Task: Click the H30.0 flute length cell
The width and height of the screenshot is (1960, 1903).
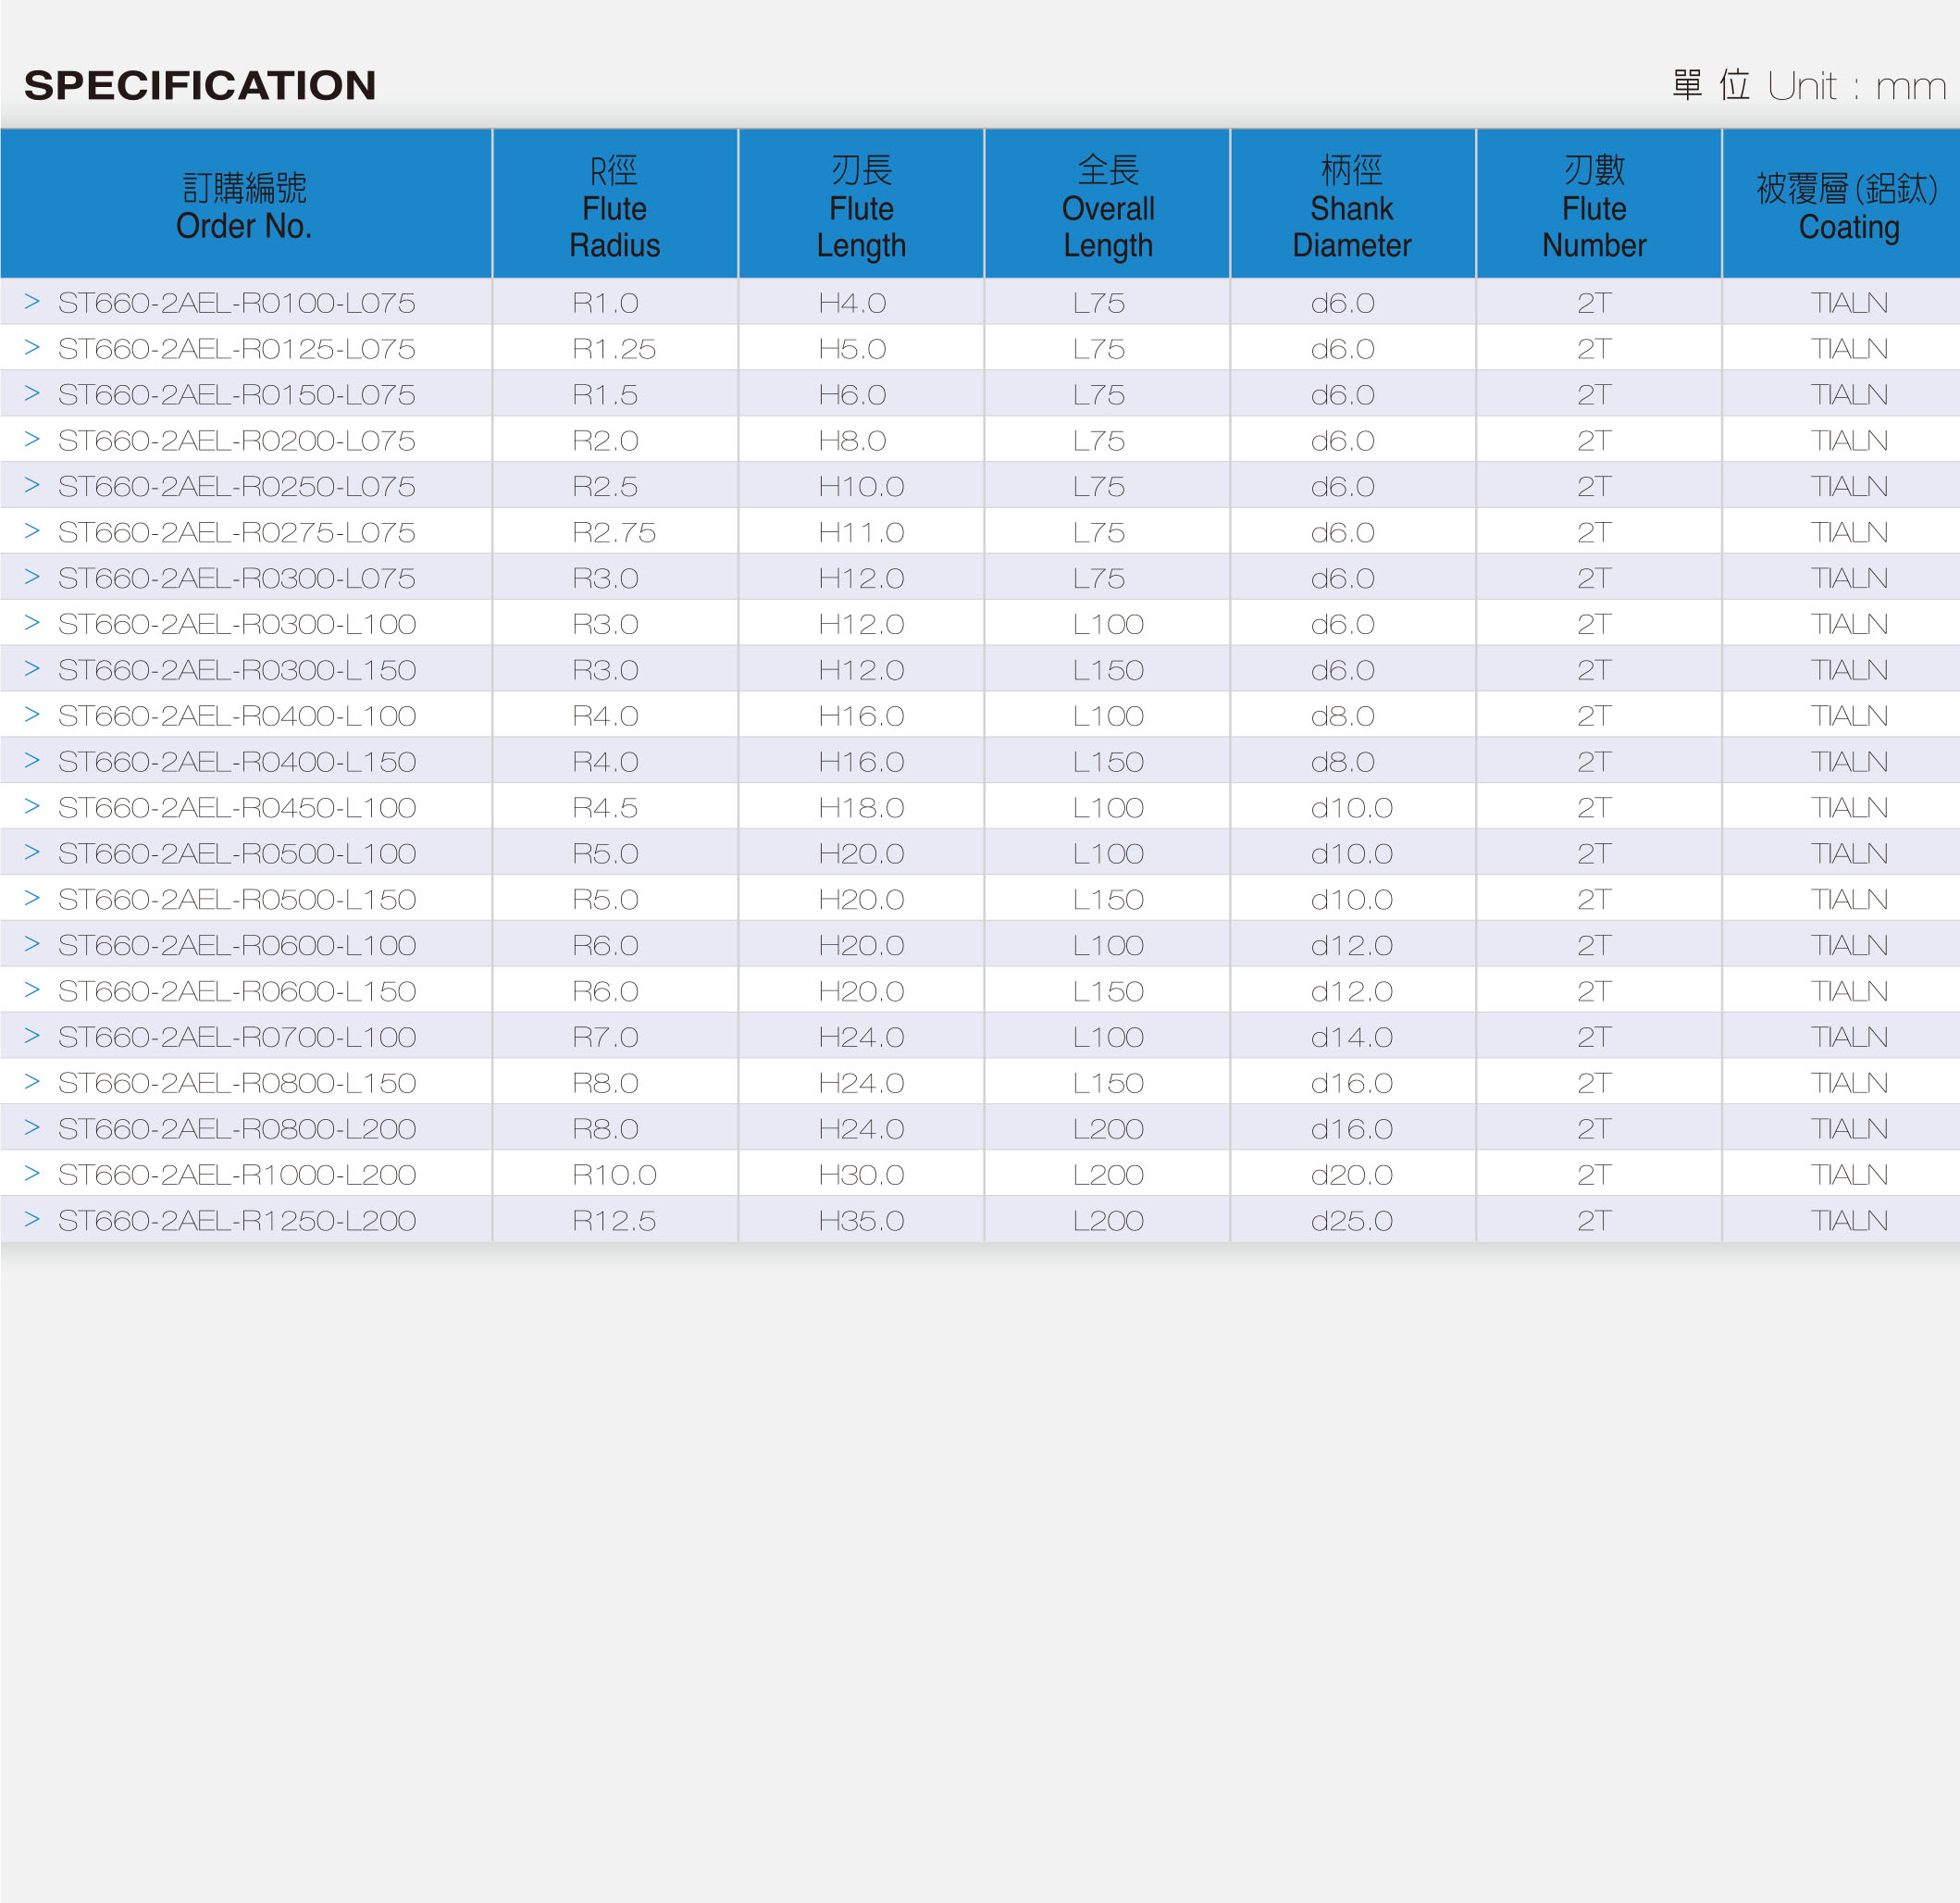Action: (861, 1175)
